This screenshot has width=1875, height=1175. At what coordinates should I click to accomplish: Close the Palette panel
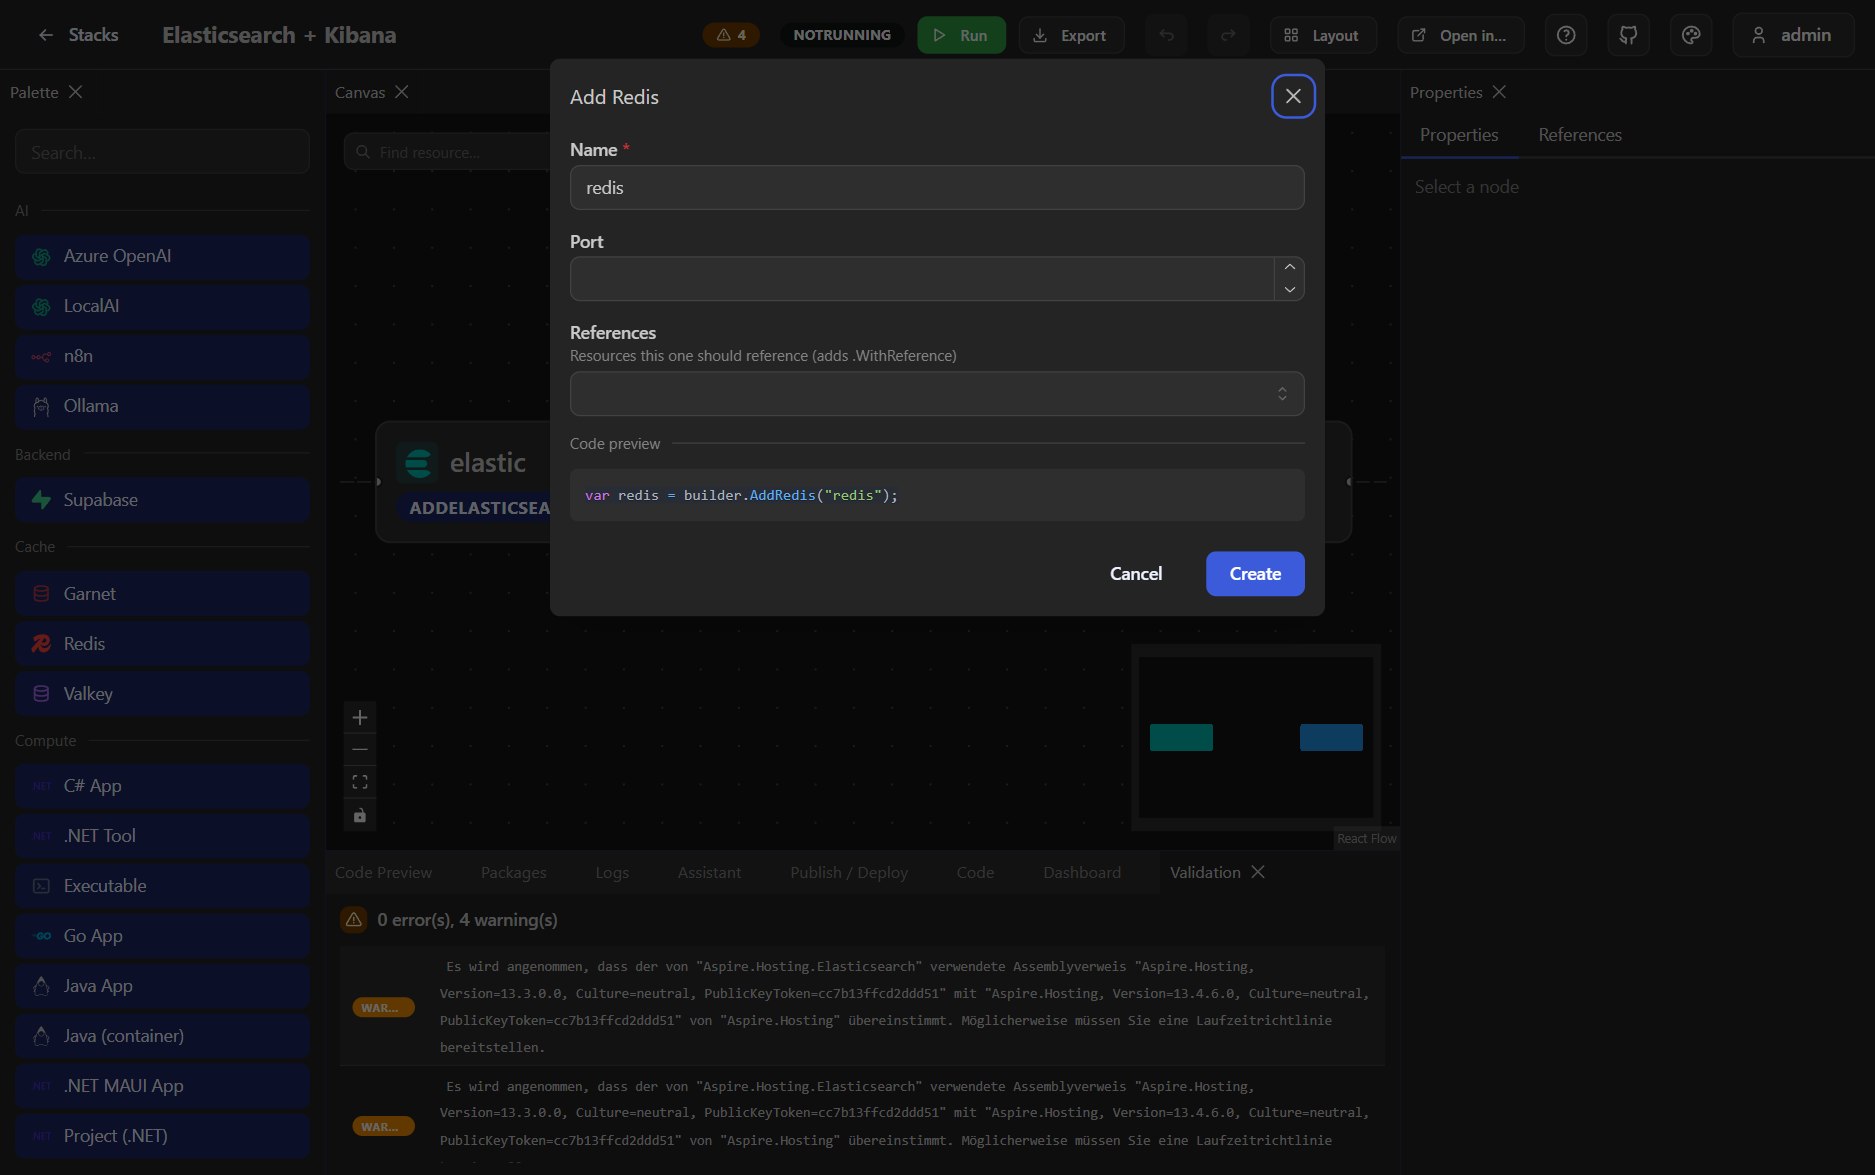click(75, 92)
